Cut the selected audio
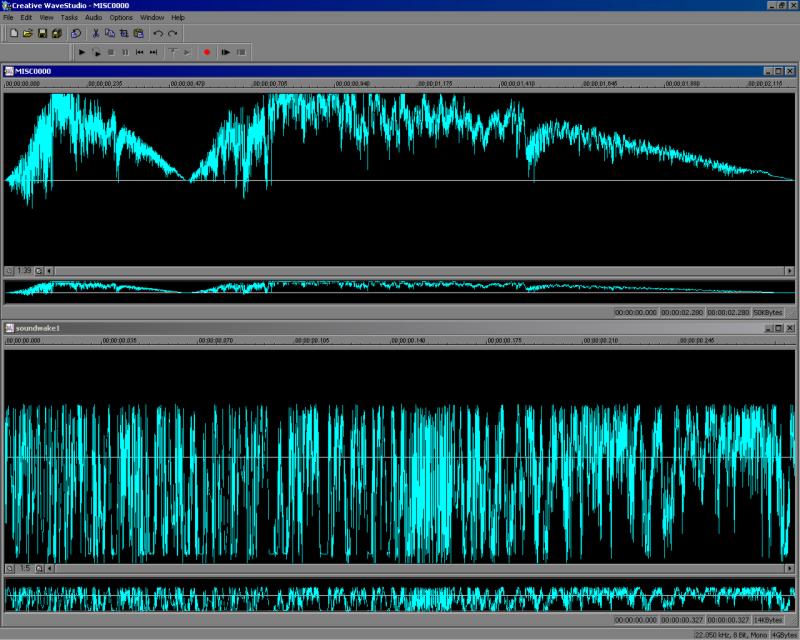The image size is (800, 640). (95, 34)
